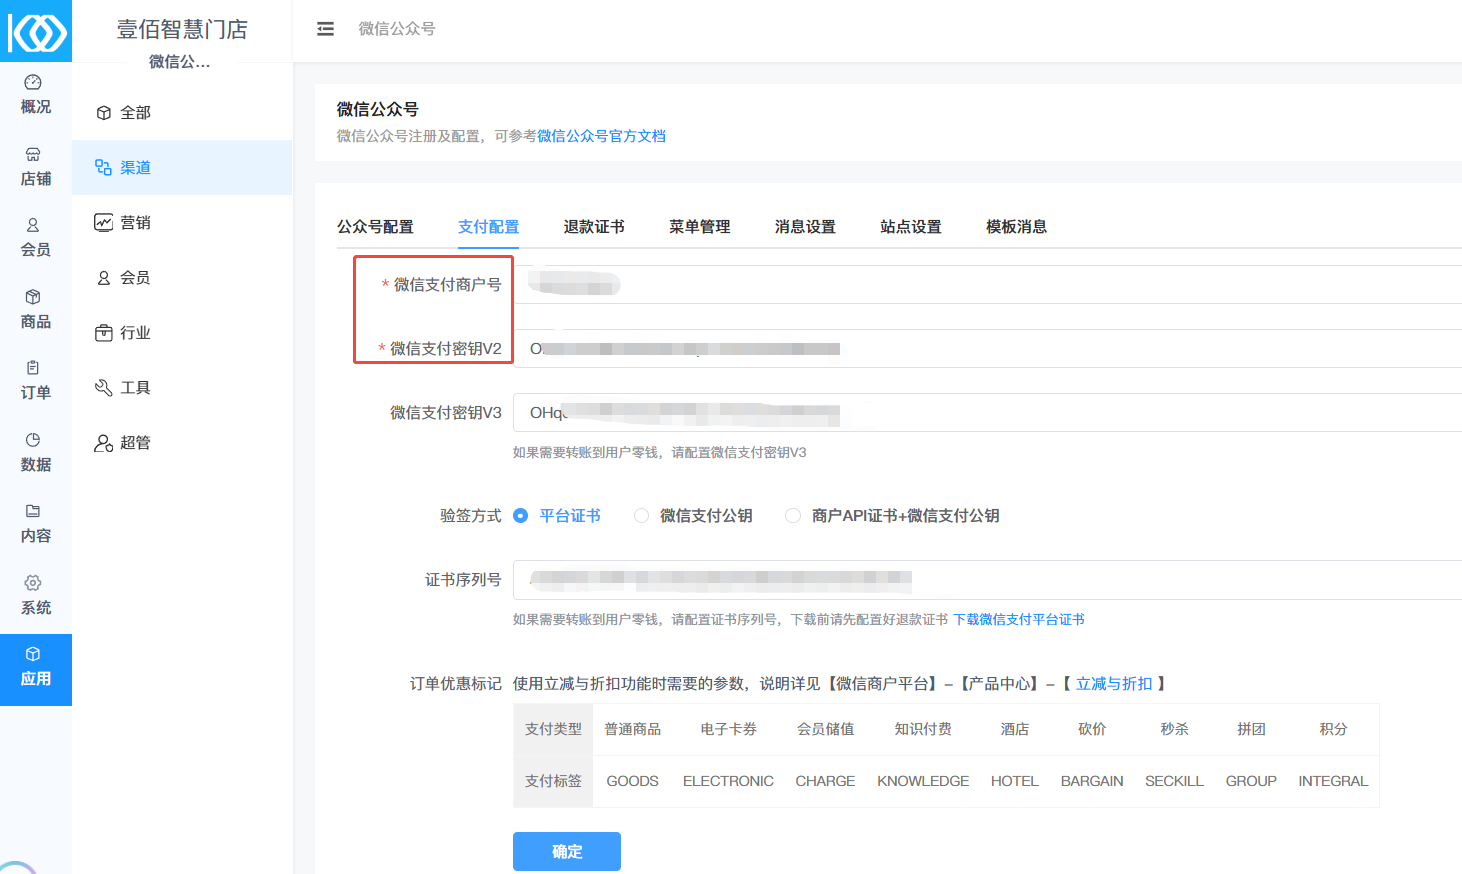Click the hamburger menu collapse icon
This screenshot has height=874, width=1462.
point(325,29)
